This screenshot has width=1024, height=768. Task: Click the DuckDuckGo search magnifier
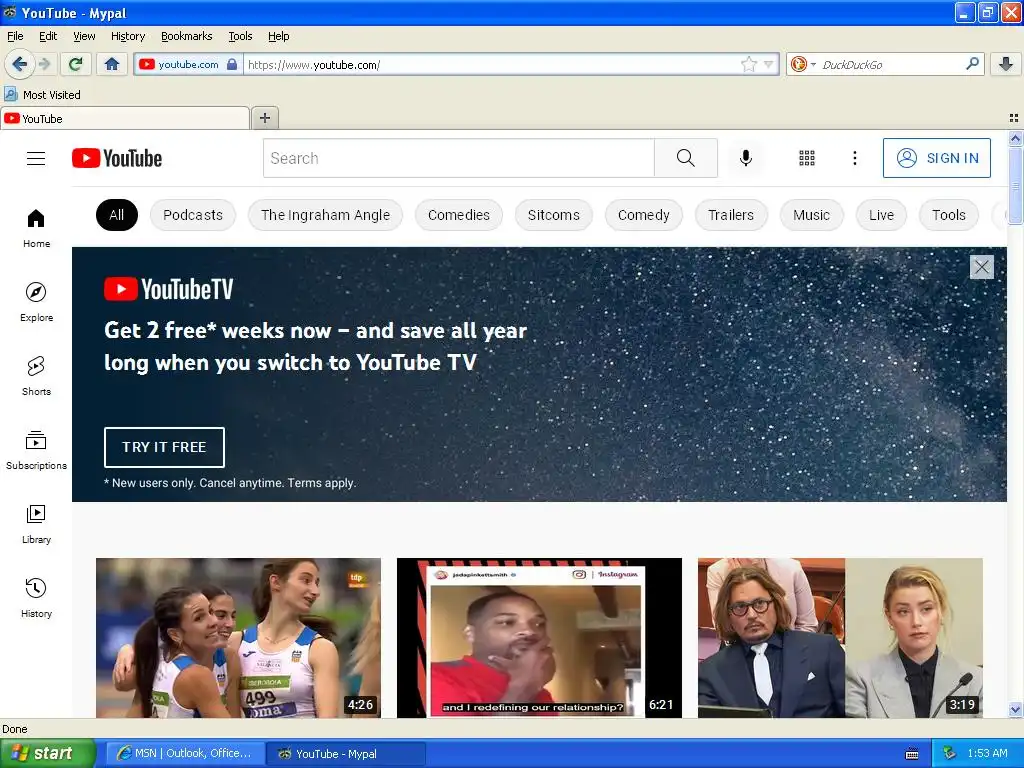972,64
